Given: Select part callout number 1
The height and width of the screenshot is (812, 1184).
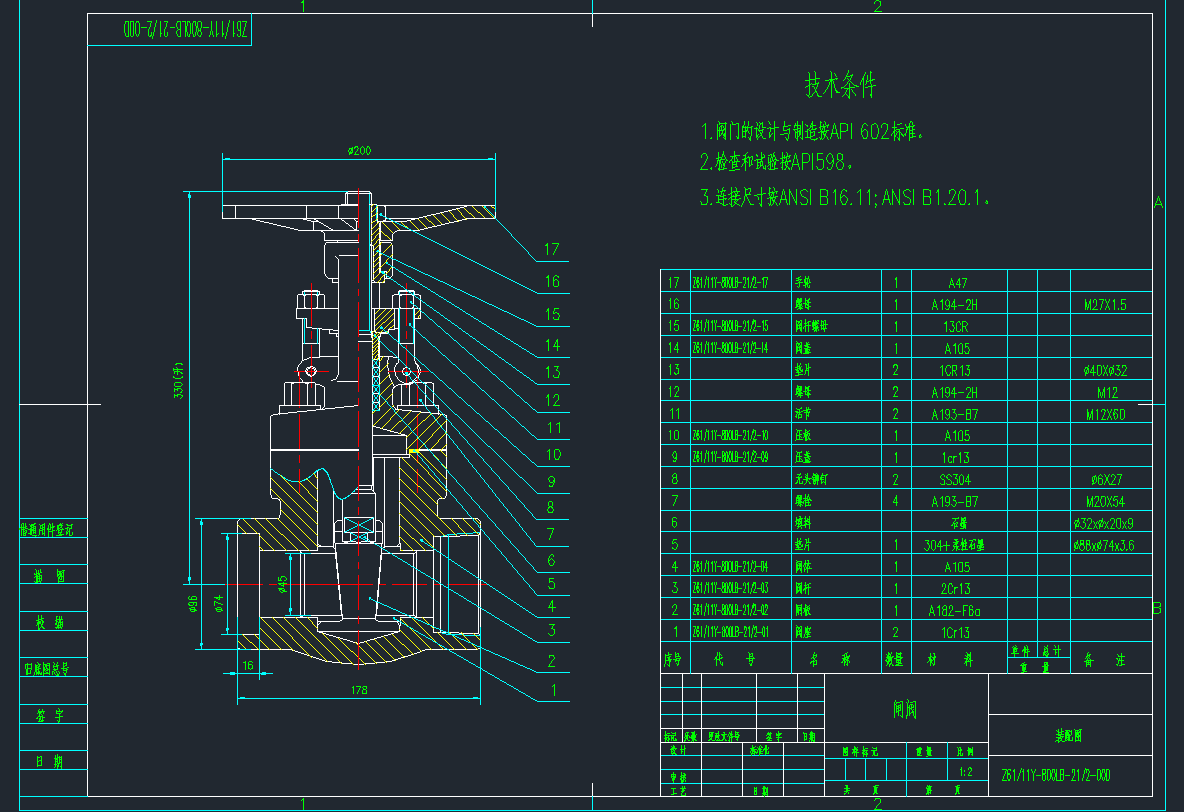Looking at the screenshot, I should click(552, 689).
